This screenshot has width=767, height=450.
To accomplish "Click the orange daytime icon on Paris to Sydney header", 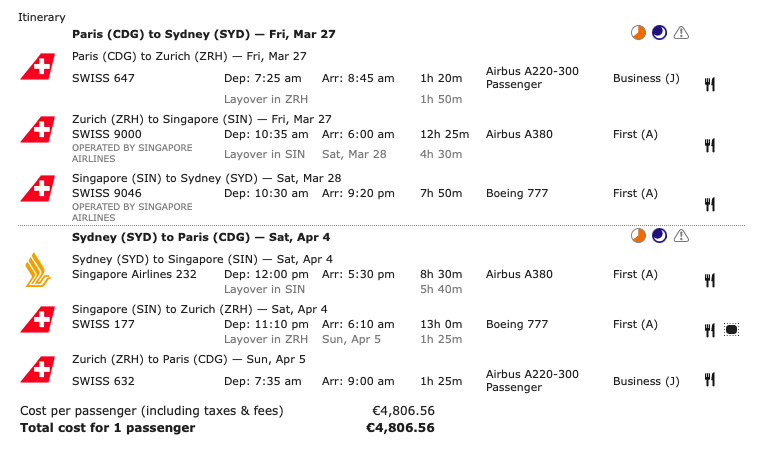I will click(x=638, y=34).
